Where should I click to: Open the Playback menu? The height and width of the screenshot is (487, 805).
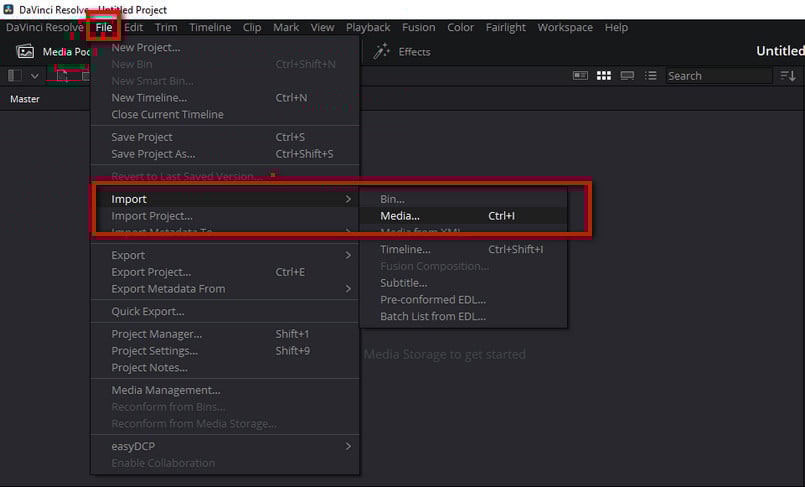tap(368, 27)
